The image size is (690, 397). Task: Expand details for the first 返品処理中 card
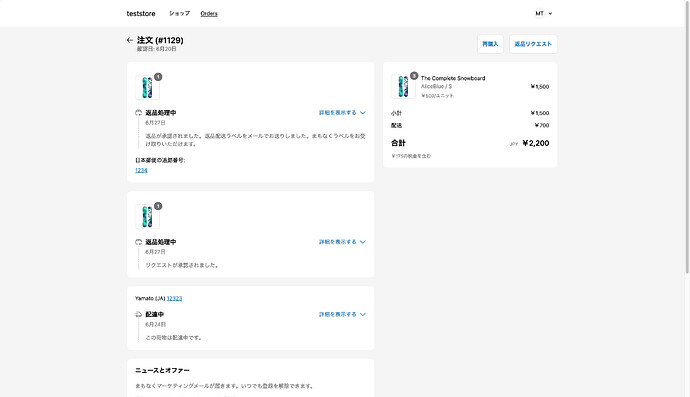[x=342, y=113]
